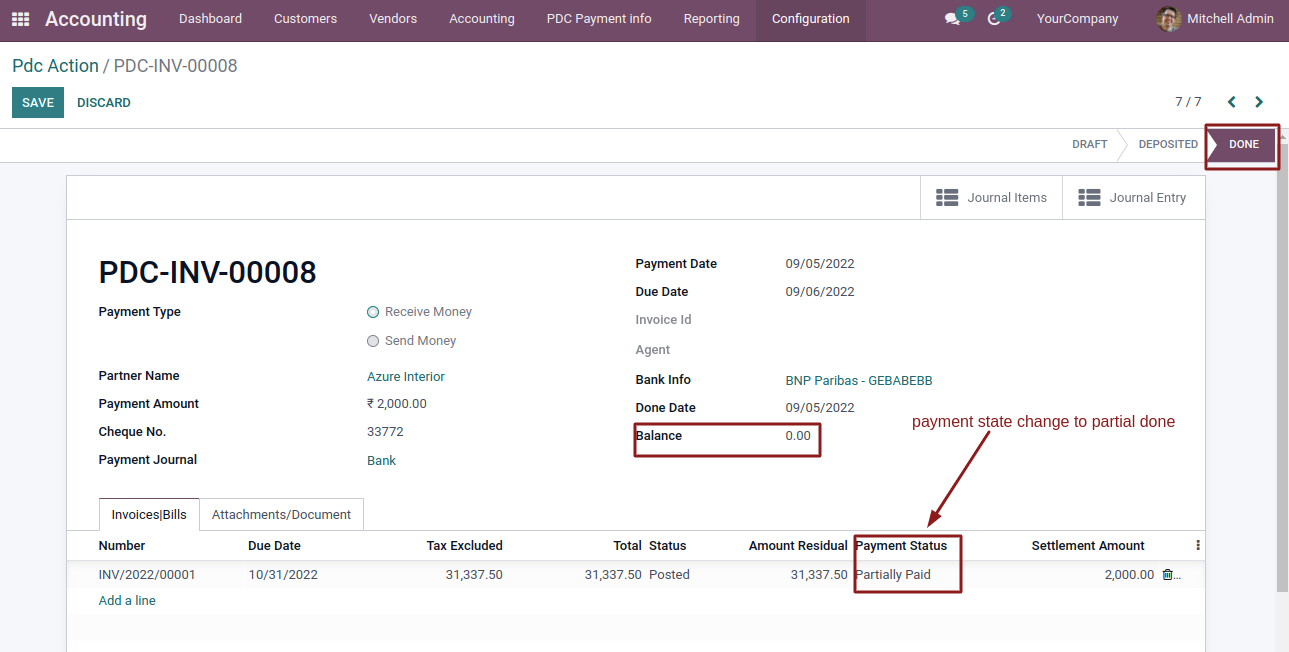Open the Configuration menu
1289x652 pixels.
[811, 19]
